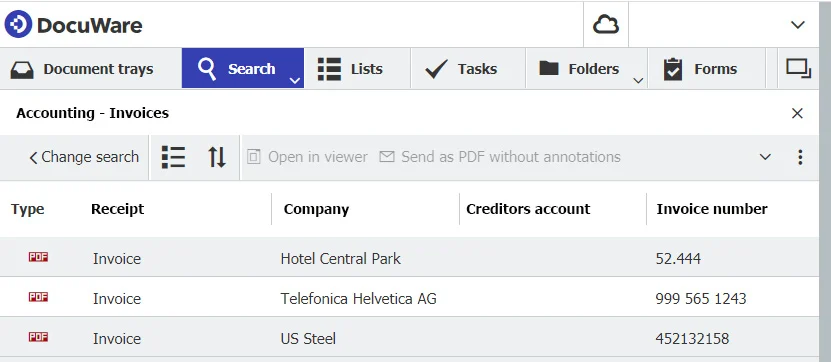The height and width of the screenshot is (362, 831).
Task: Click the PDF icon for US Steel row
Action: tap(38, 337)
